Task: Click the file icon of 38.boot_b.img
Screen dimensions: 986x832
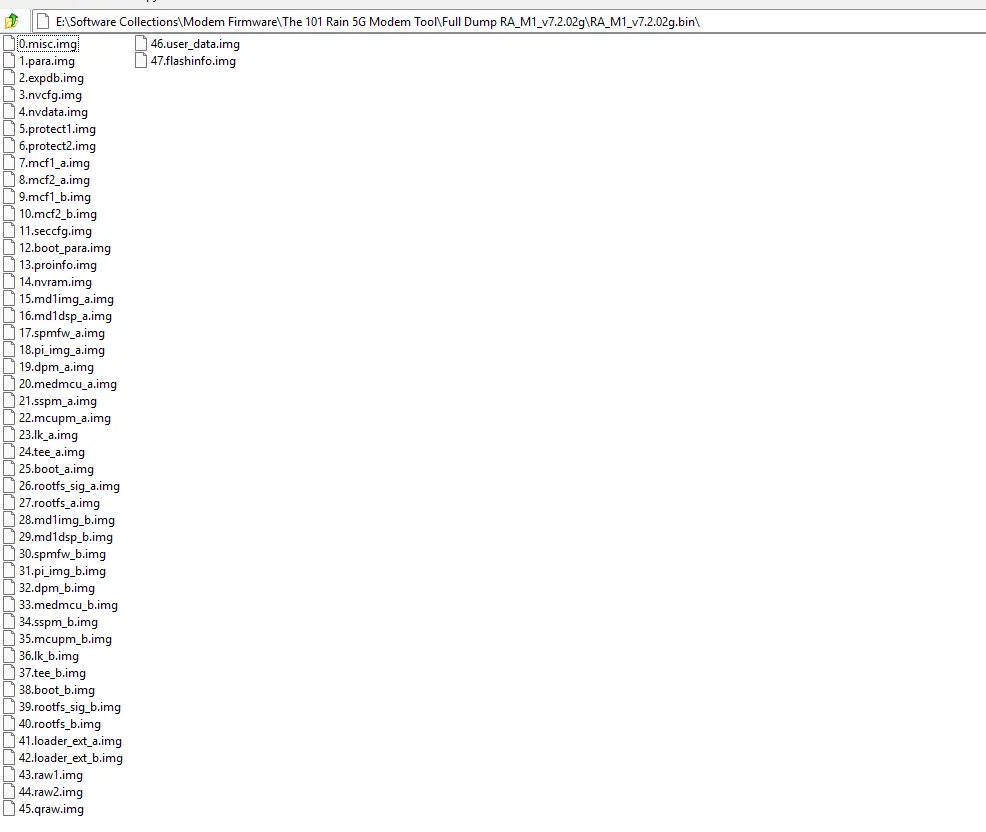Action: coord(9,689)
